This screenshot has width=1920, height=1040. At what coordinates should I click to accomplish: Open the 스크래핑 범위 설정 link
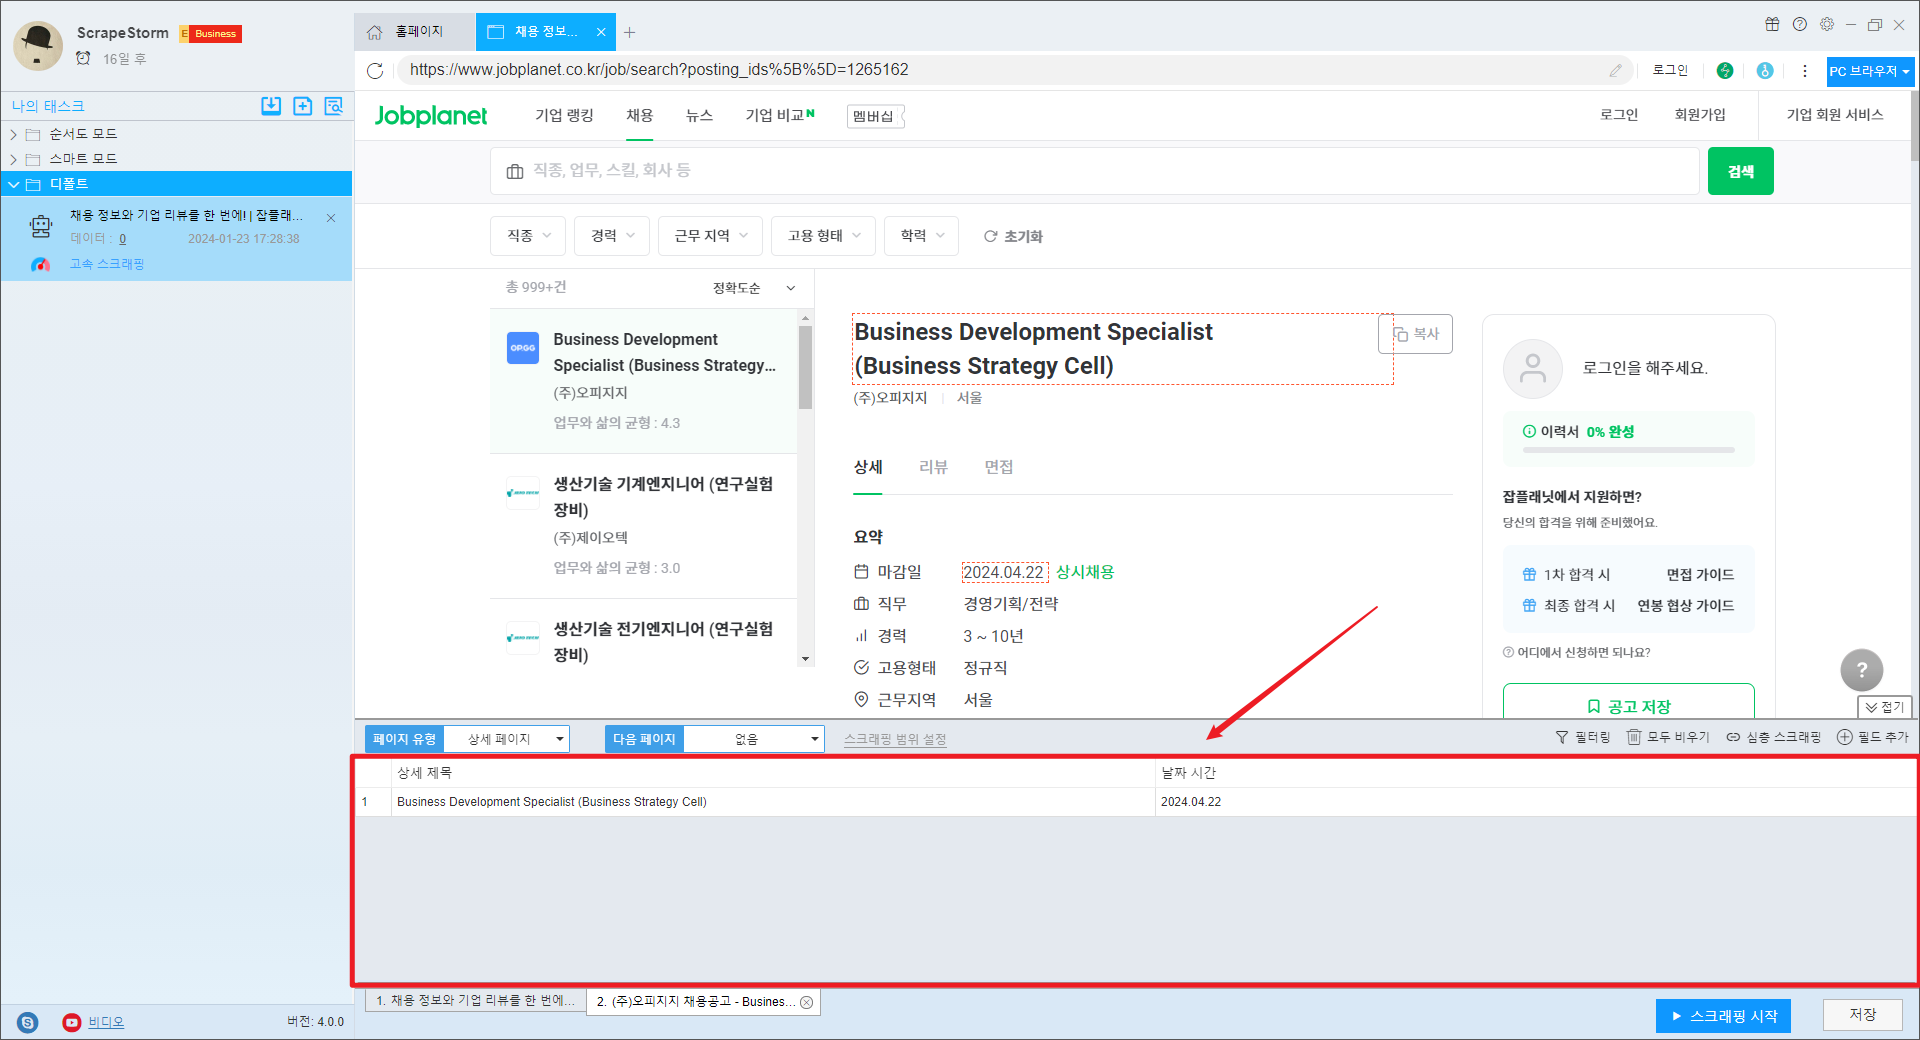pyautogui.click(x=895, y=739)
